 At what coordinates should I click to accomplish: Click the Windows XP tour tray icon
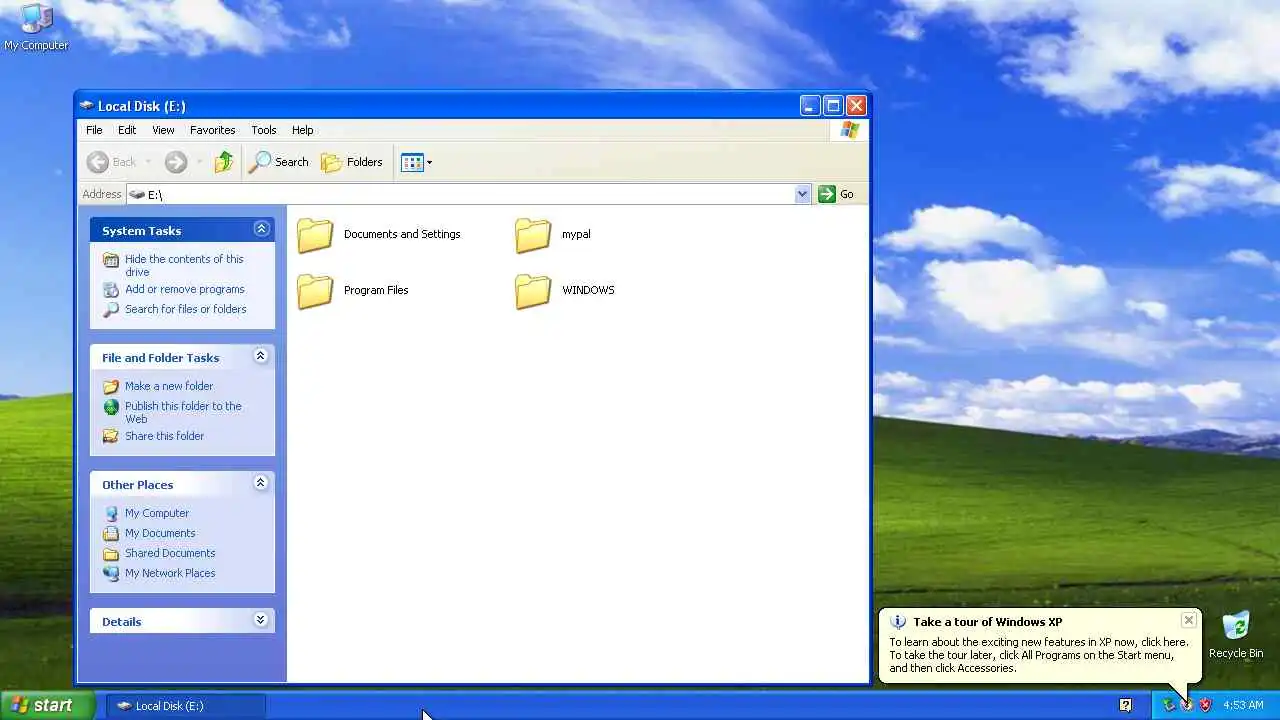tap(1187, 705)
